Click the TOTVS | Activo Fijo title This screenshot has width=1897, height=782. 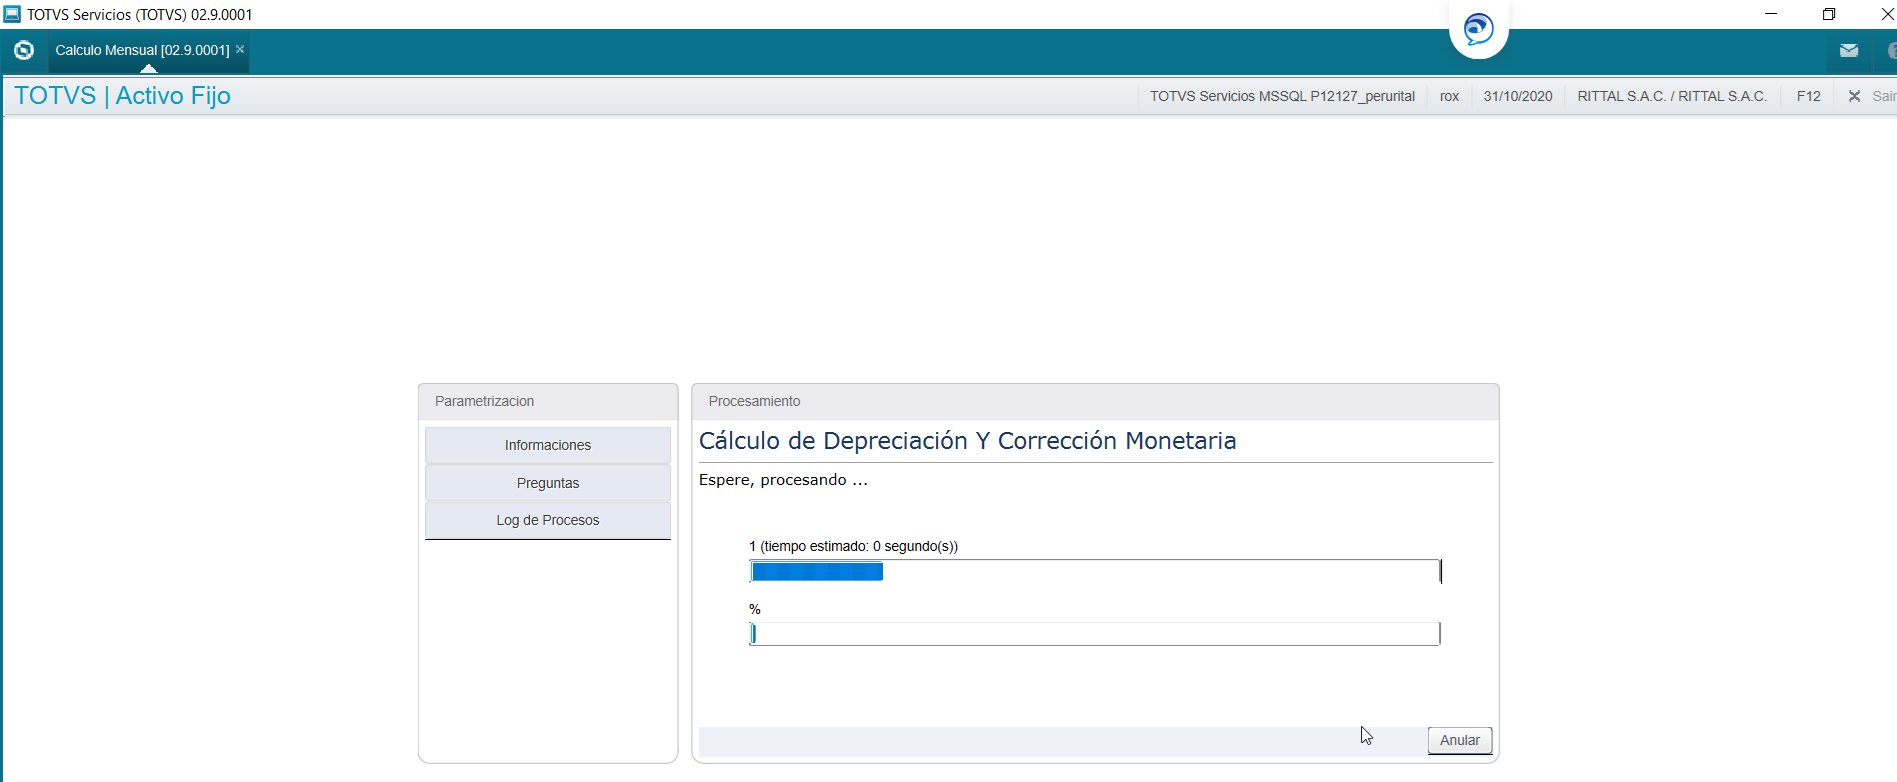(x=122, y=95)
